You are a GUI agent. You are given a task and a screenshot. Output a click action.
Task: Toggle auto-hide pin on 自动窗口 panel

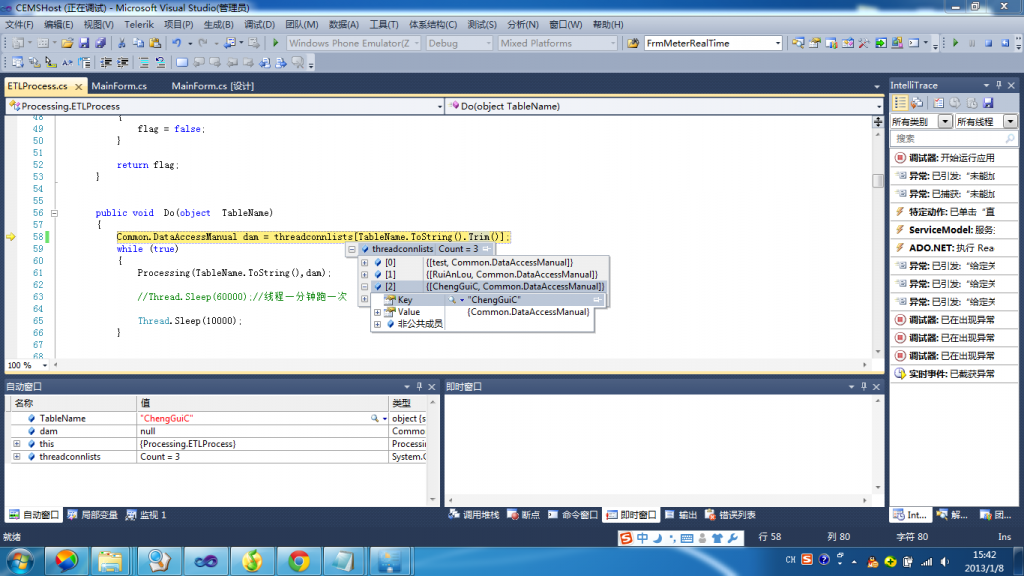(x=419, y=387)
